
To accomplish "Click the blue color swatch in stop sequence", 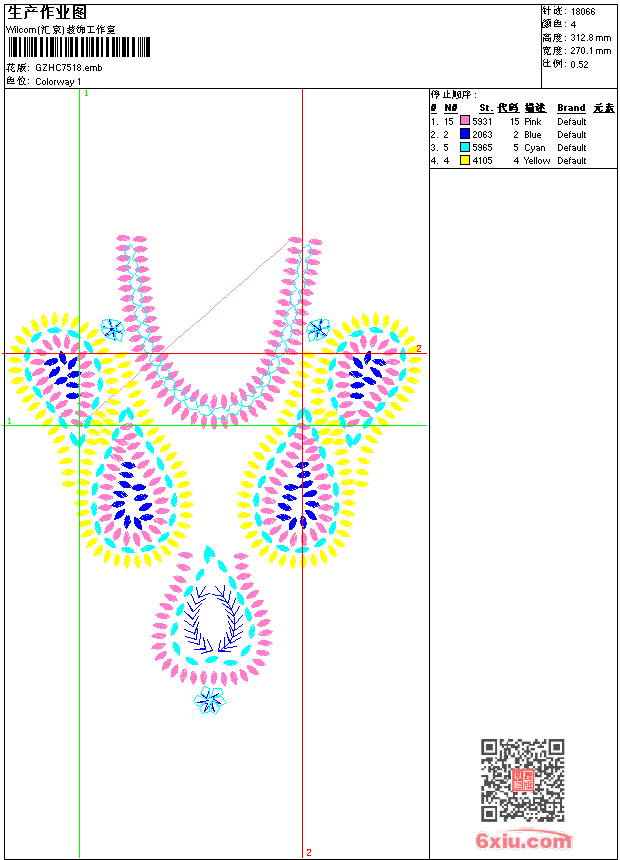I will (465, 134).
